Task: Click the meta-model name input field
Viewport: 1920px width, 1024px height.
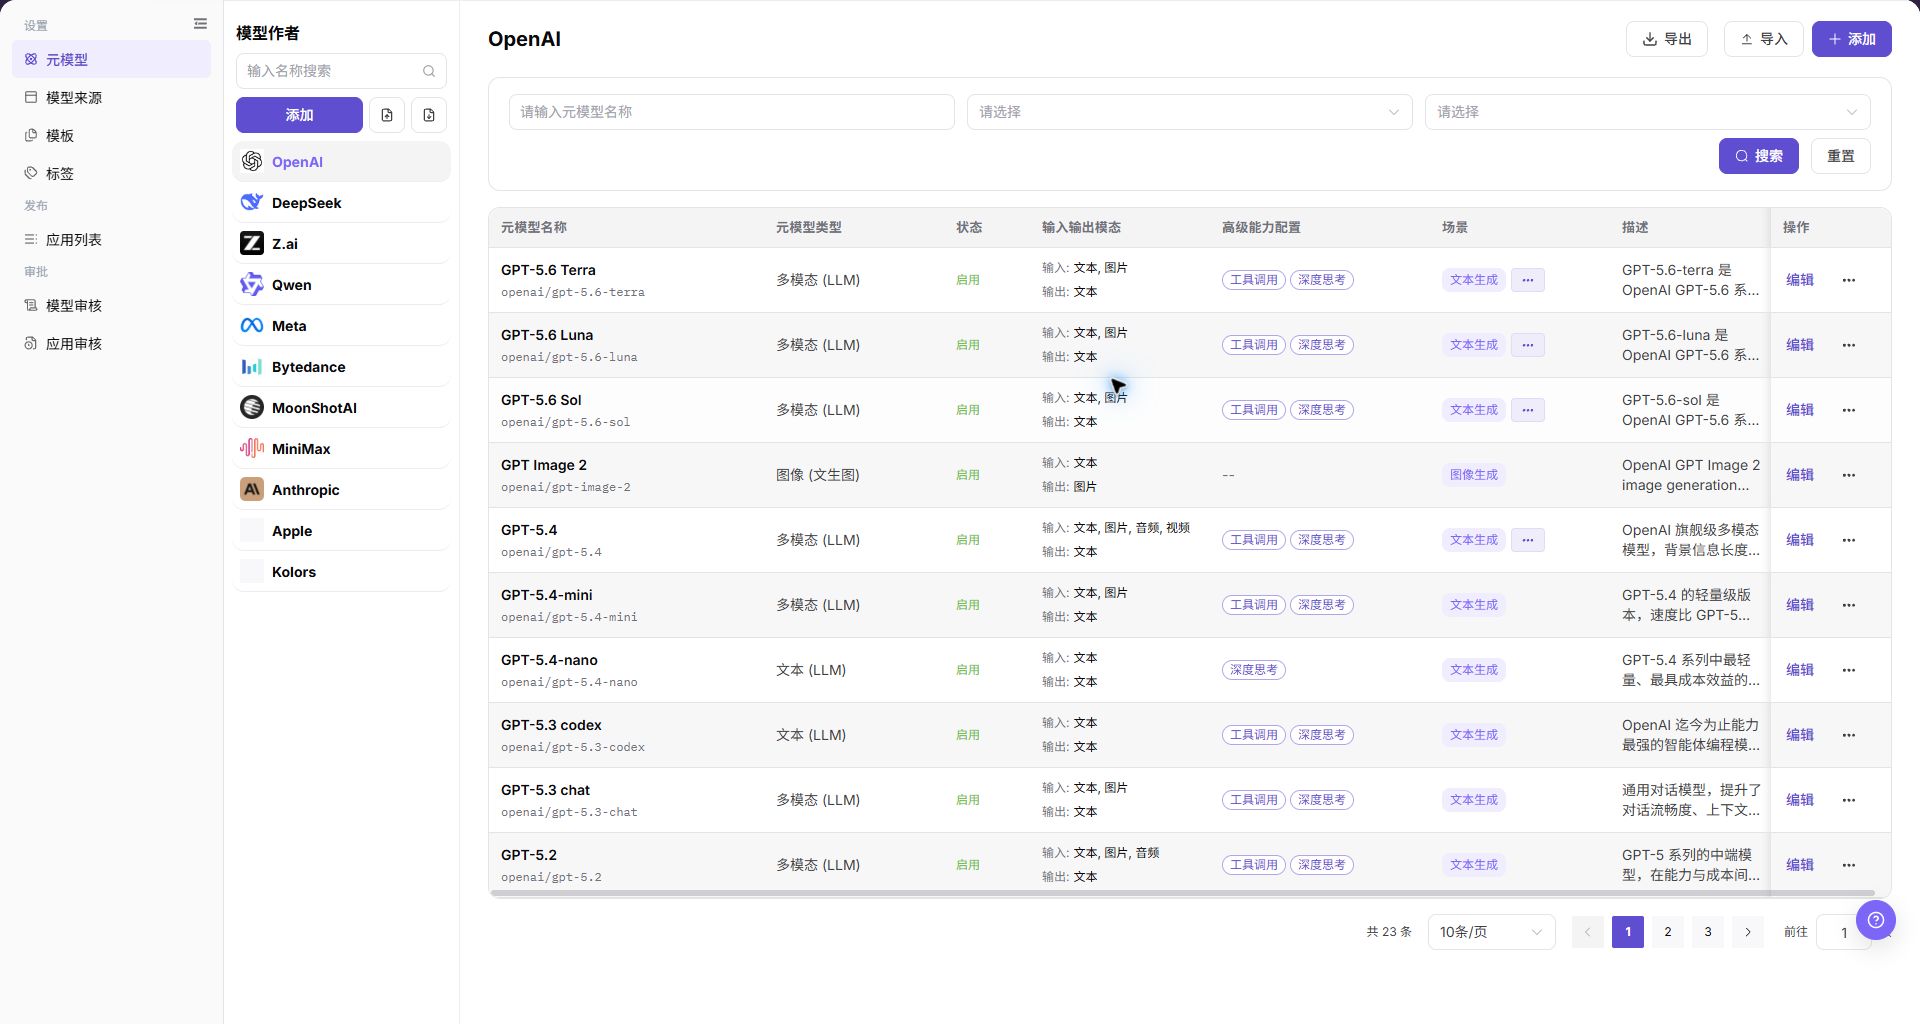Action: pos(732,112)
